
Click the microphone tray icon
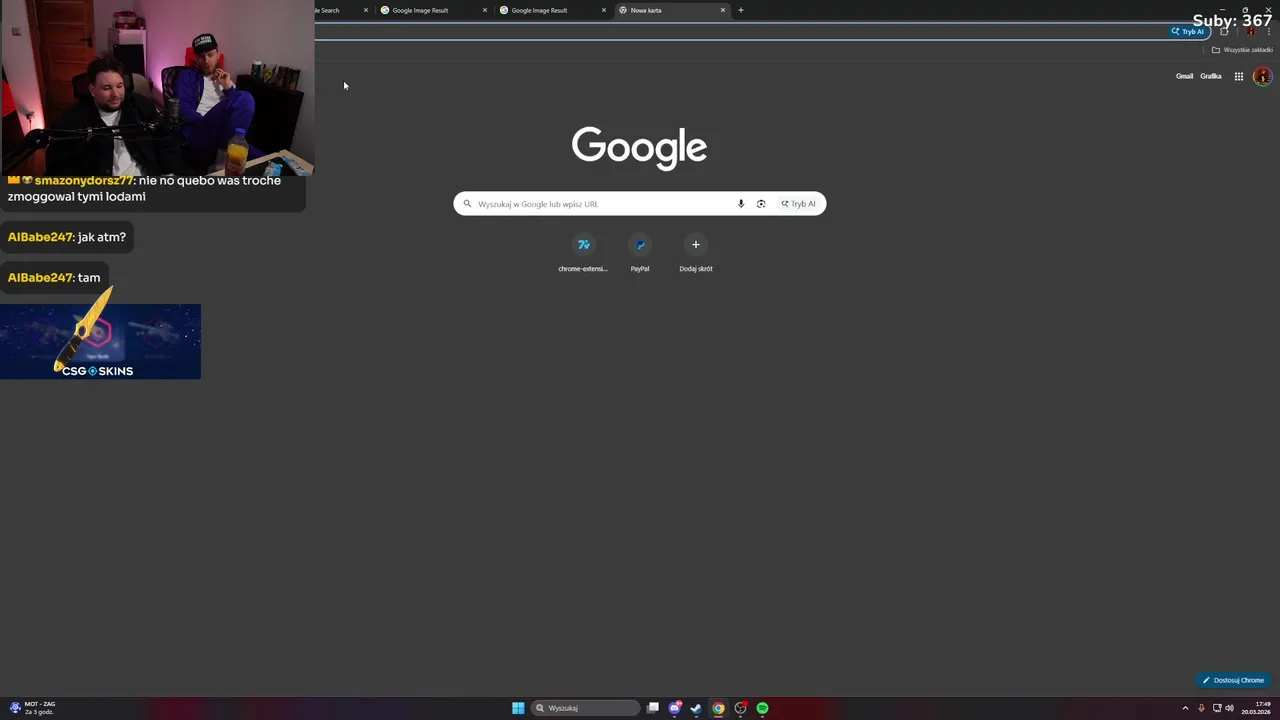[1201, 708]
